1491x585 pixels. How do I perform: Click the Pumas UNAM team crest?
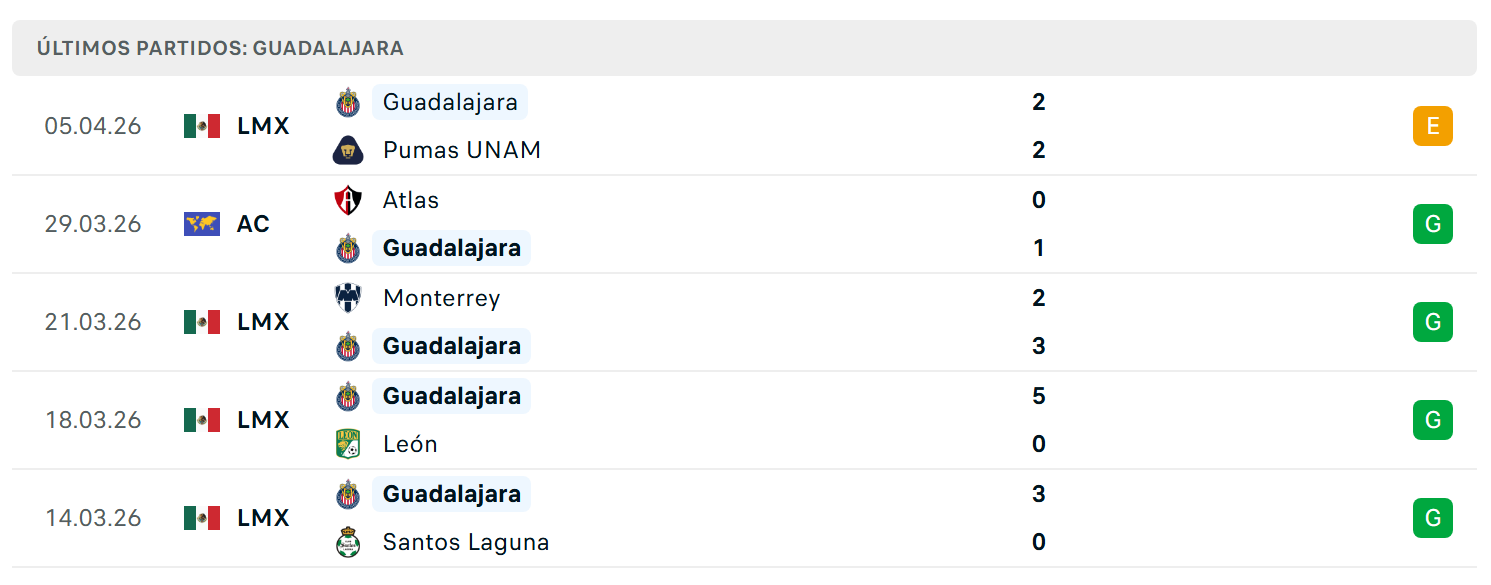click(x=347, y=150)
